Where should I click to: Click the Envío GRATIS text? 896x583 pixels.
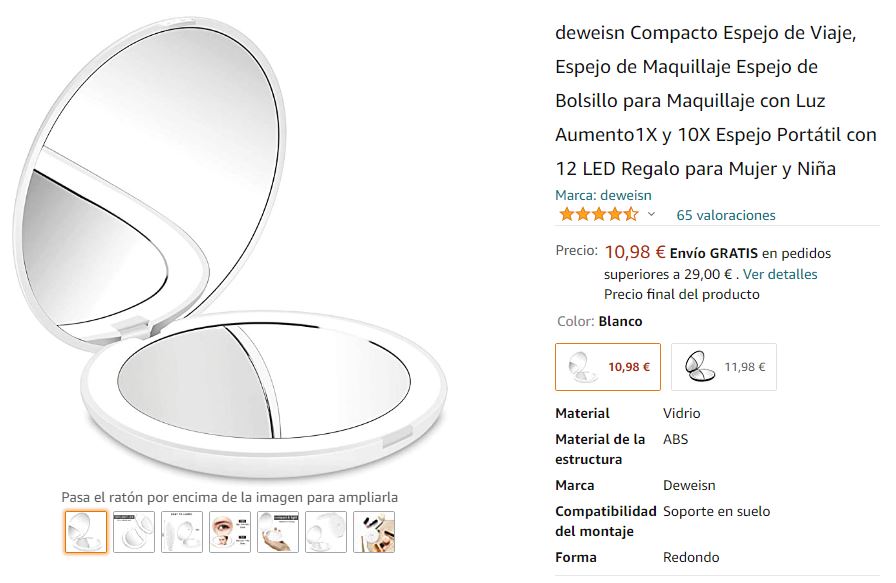[714, 253]
